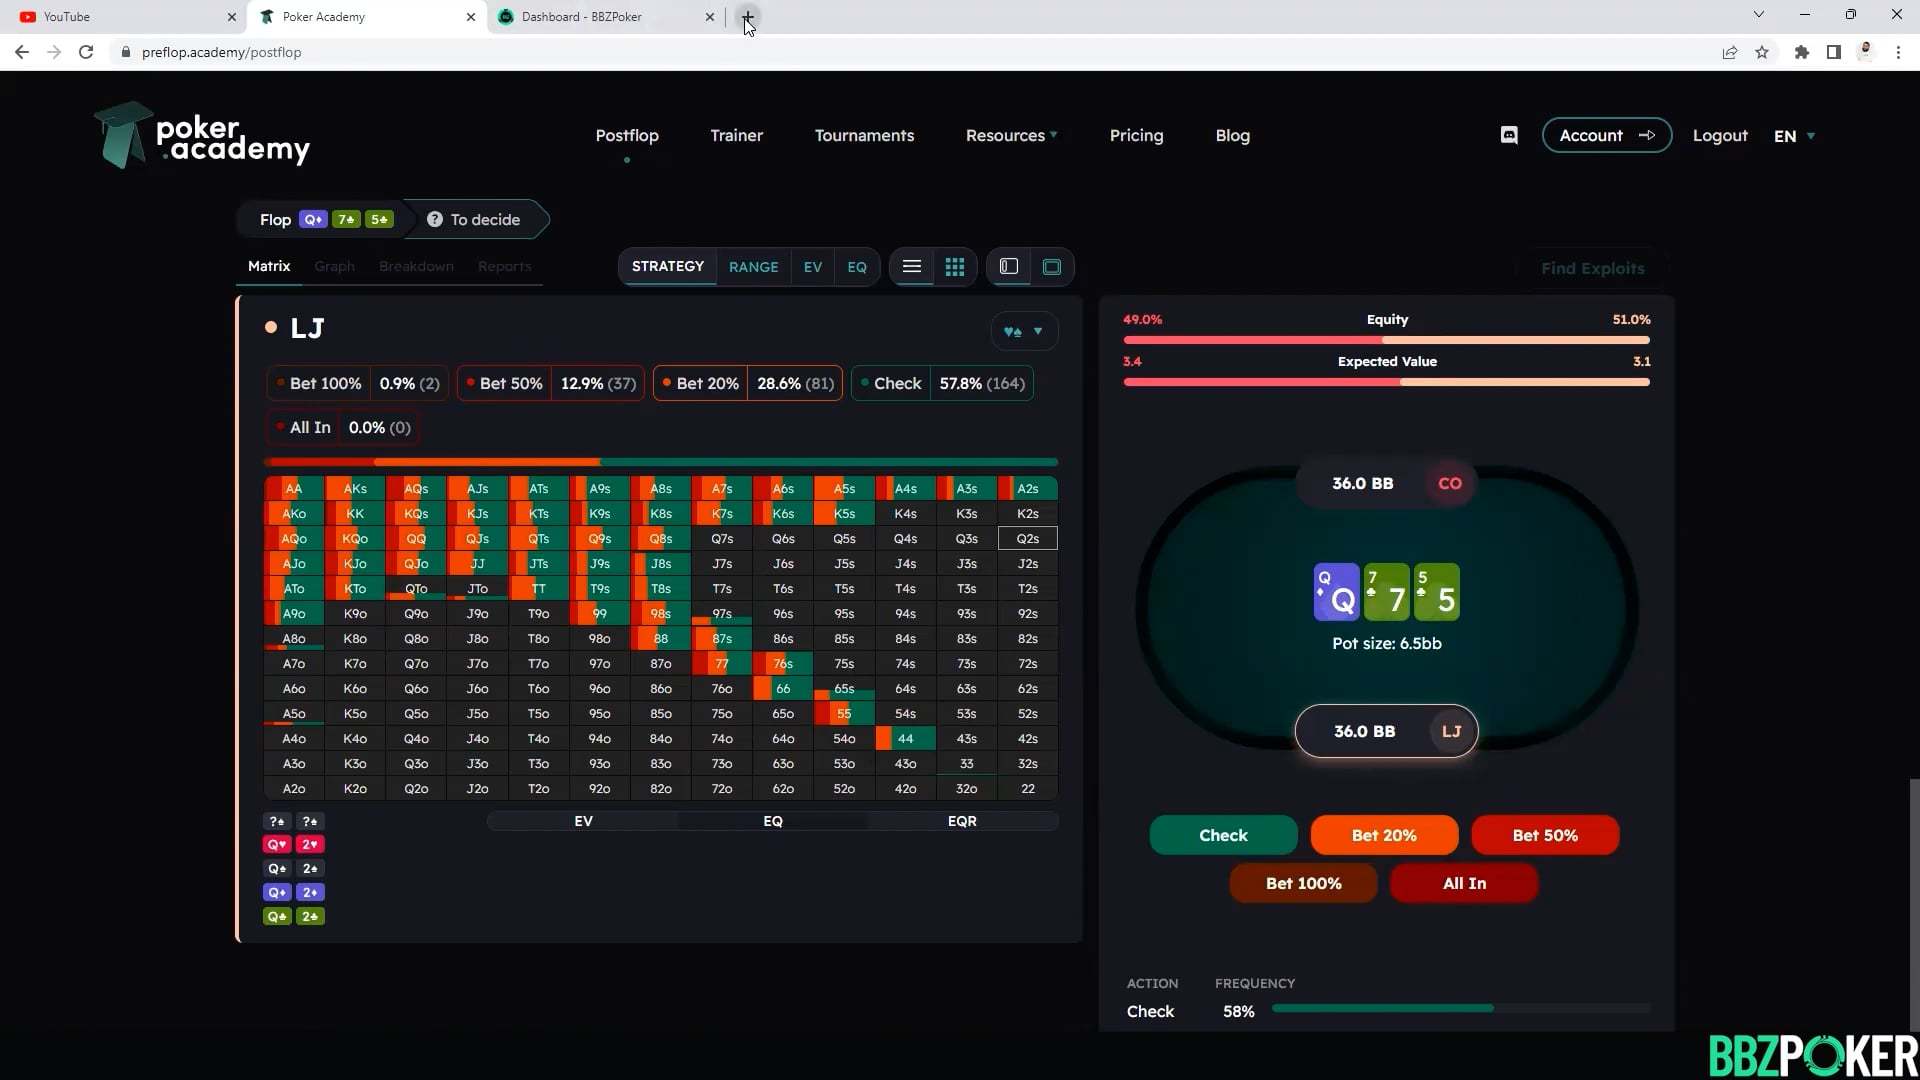
Task: Select the AKs cell in matrix
Action: [x=355, y=489]
